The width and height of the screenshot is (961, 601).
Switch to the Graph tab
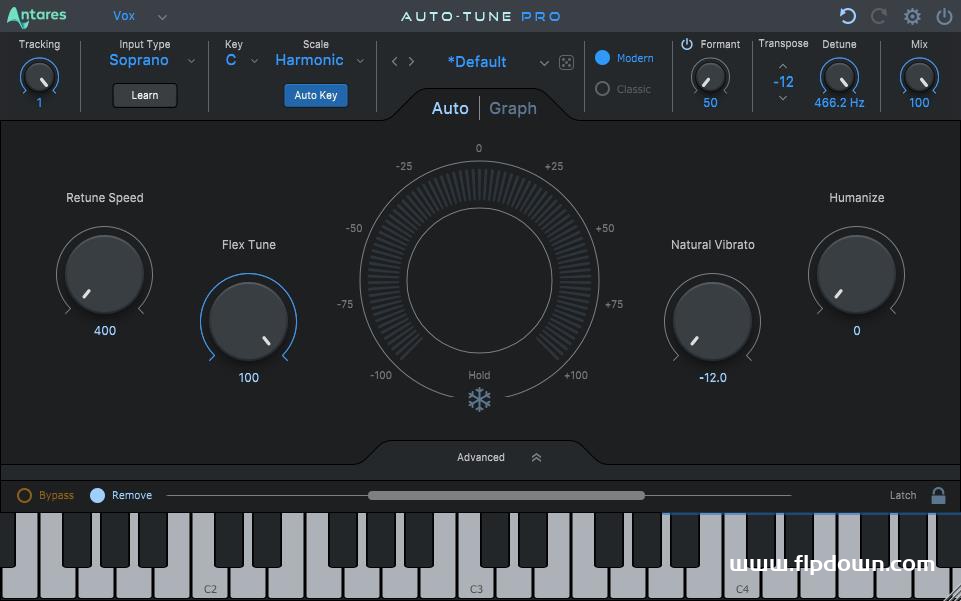(x=511, y=108)
